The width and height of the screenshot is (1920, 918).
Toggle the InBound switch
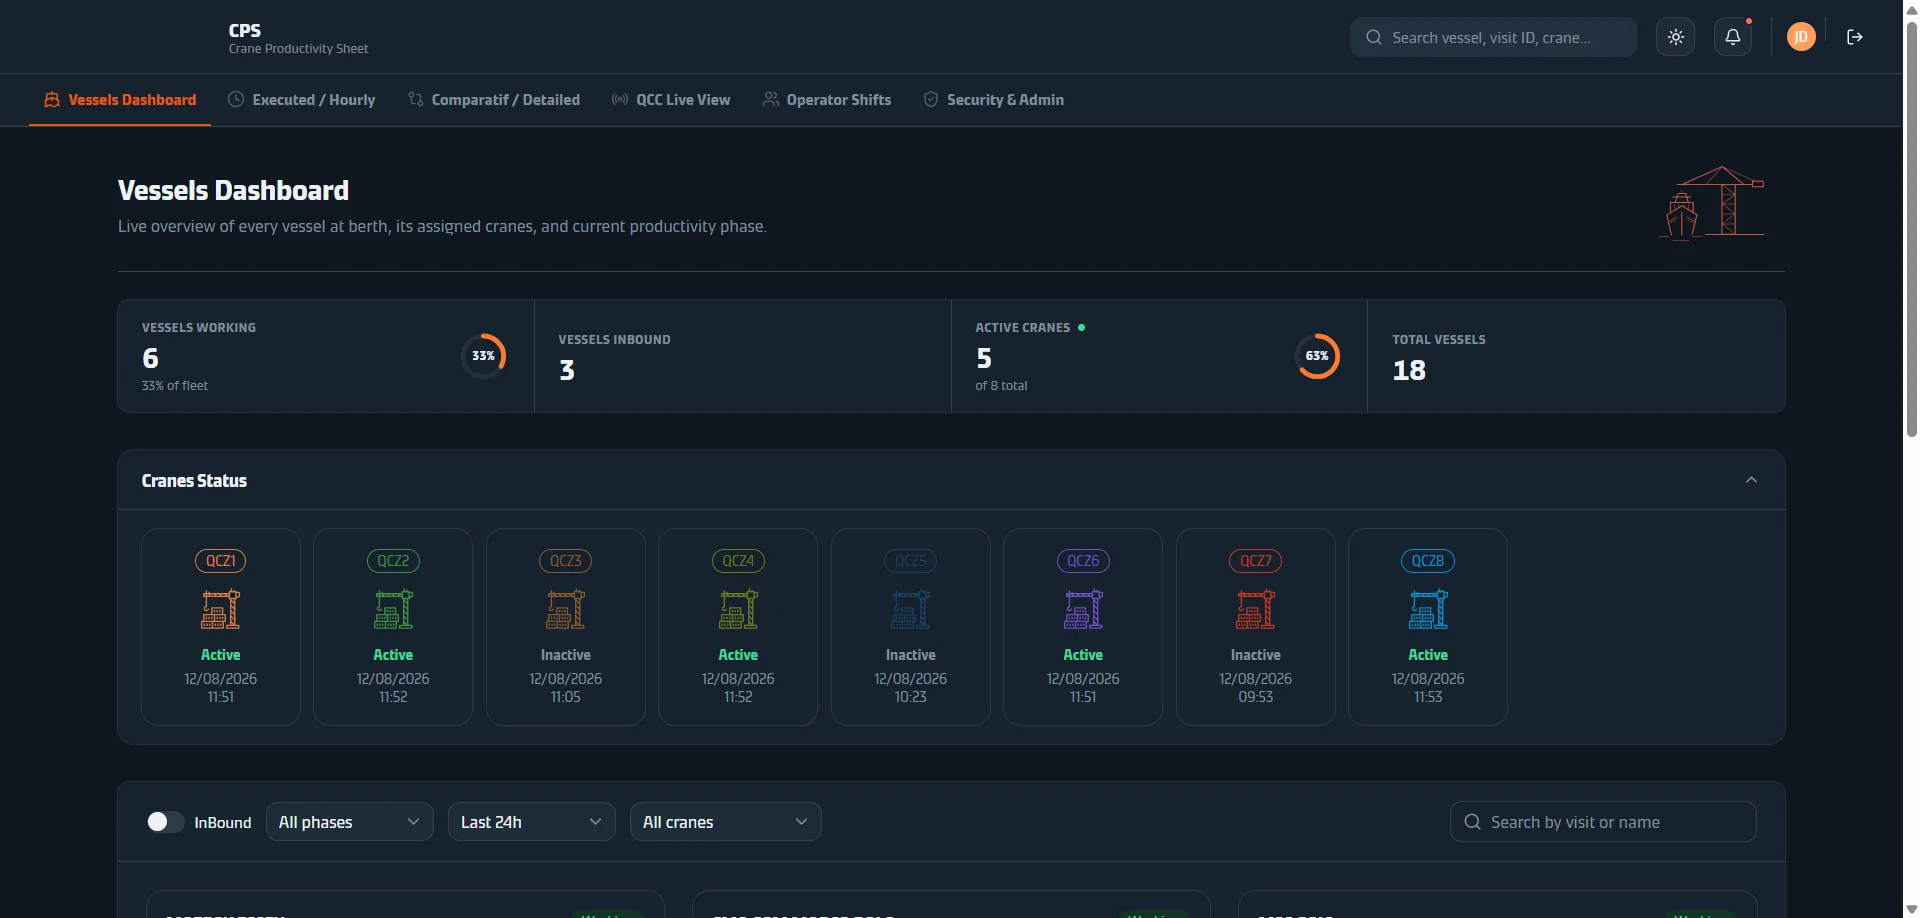(165, 822)
